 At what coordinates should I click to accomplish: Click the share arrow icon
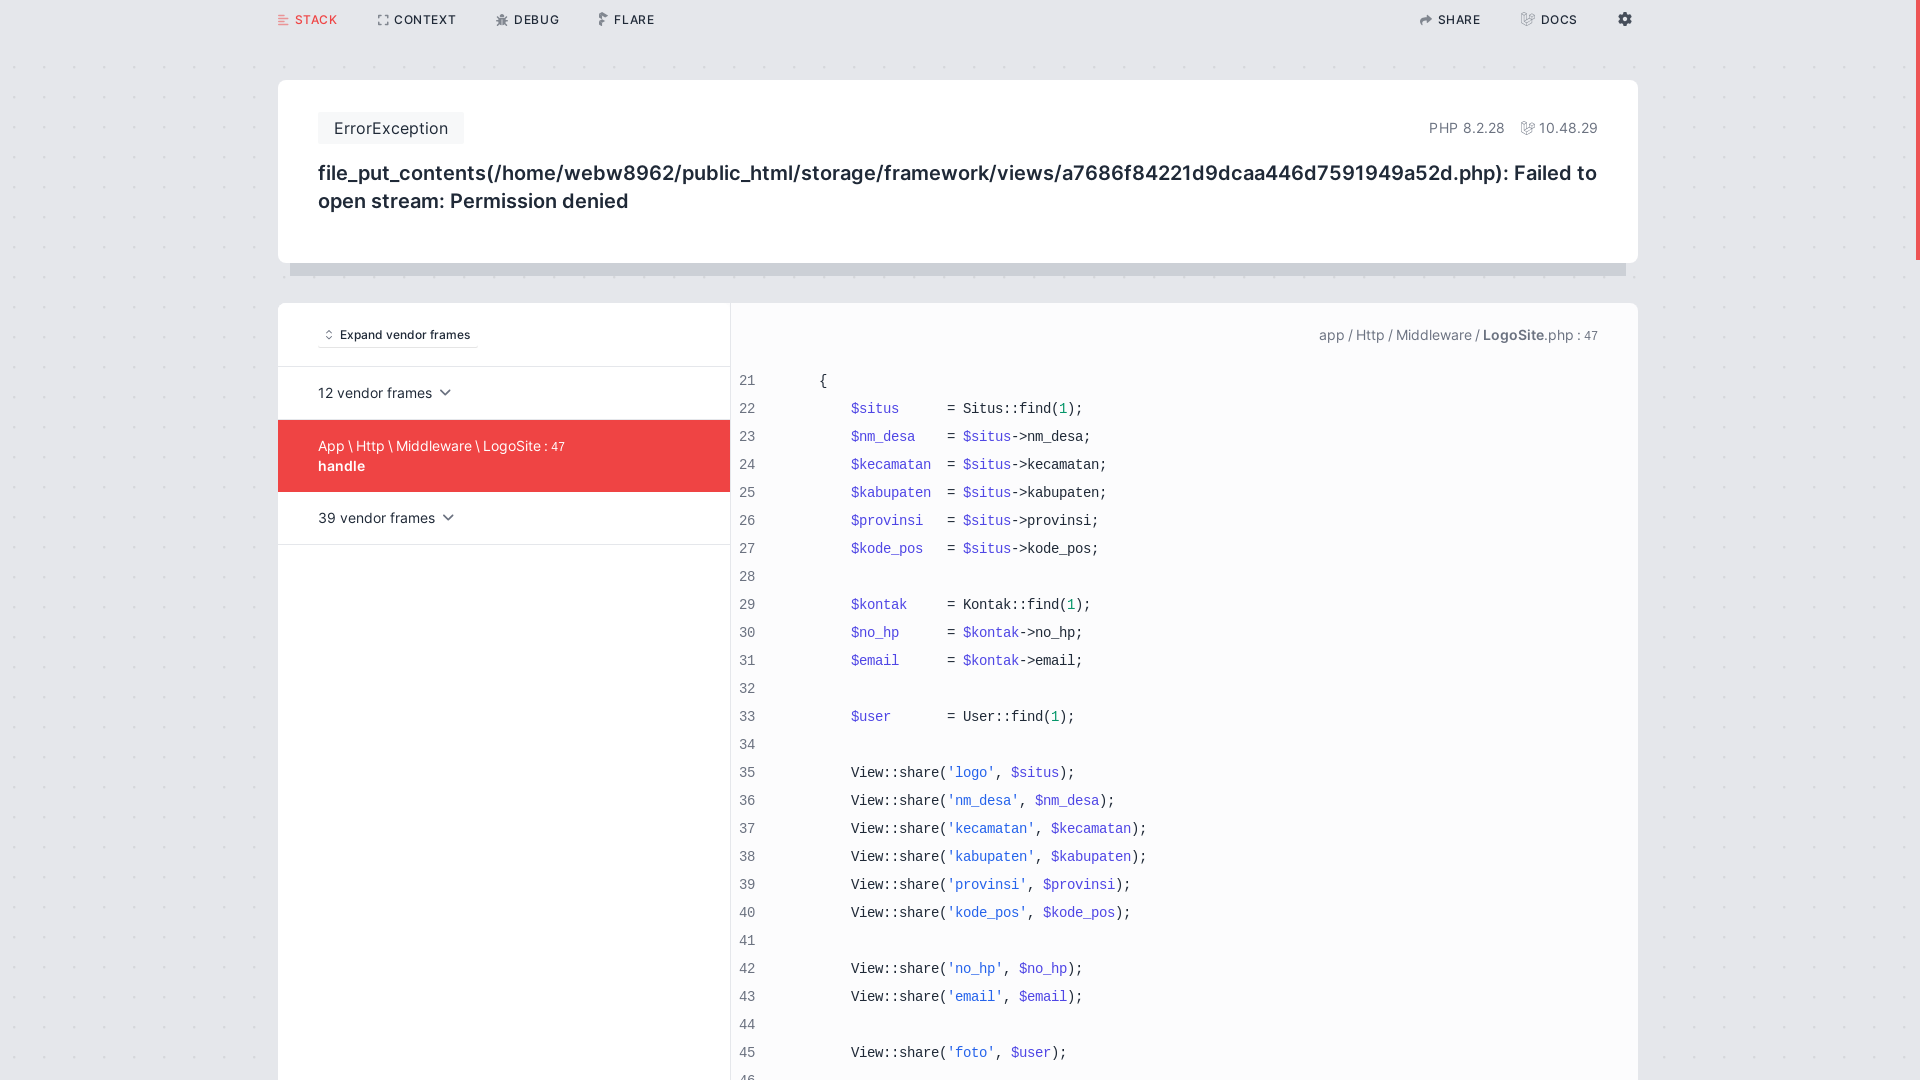tap(1426, 20)
